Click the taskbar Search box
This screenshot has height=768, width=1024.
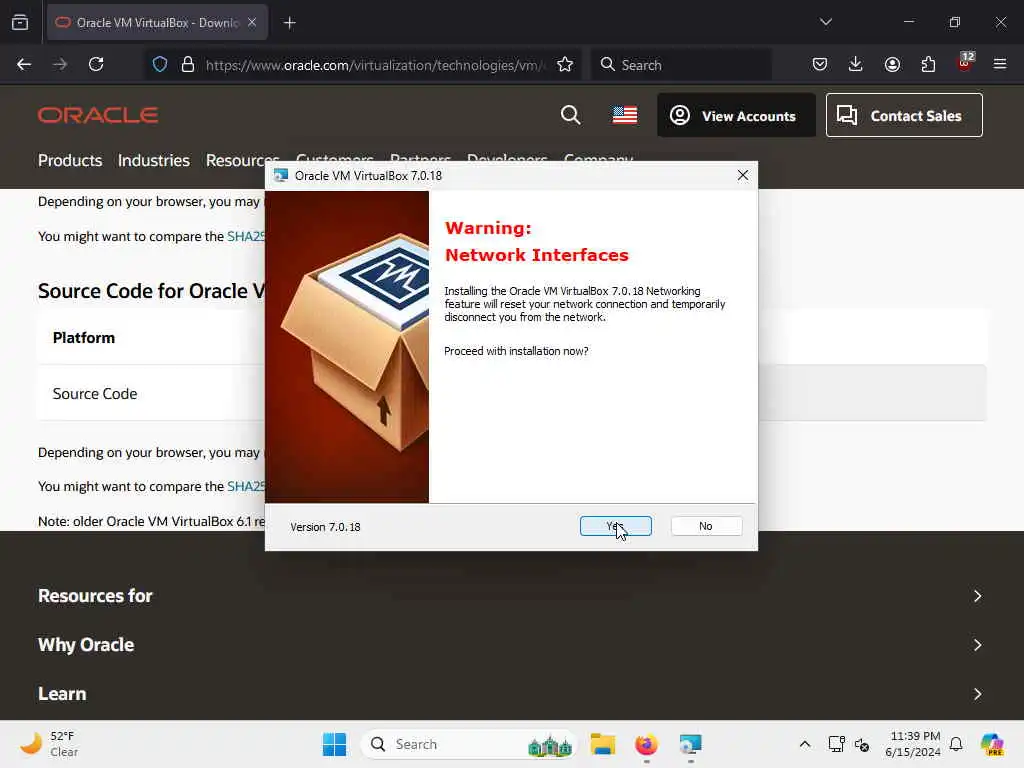pyautogui.click(x=469, y=744)
